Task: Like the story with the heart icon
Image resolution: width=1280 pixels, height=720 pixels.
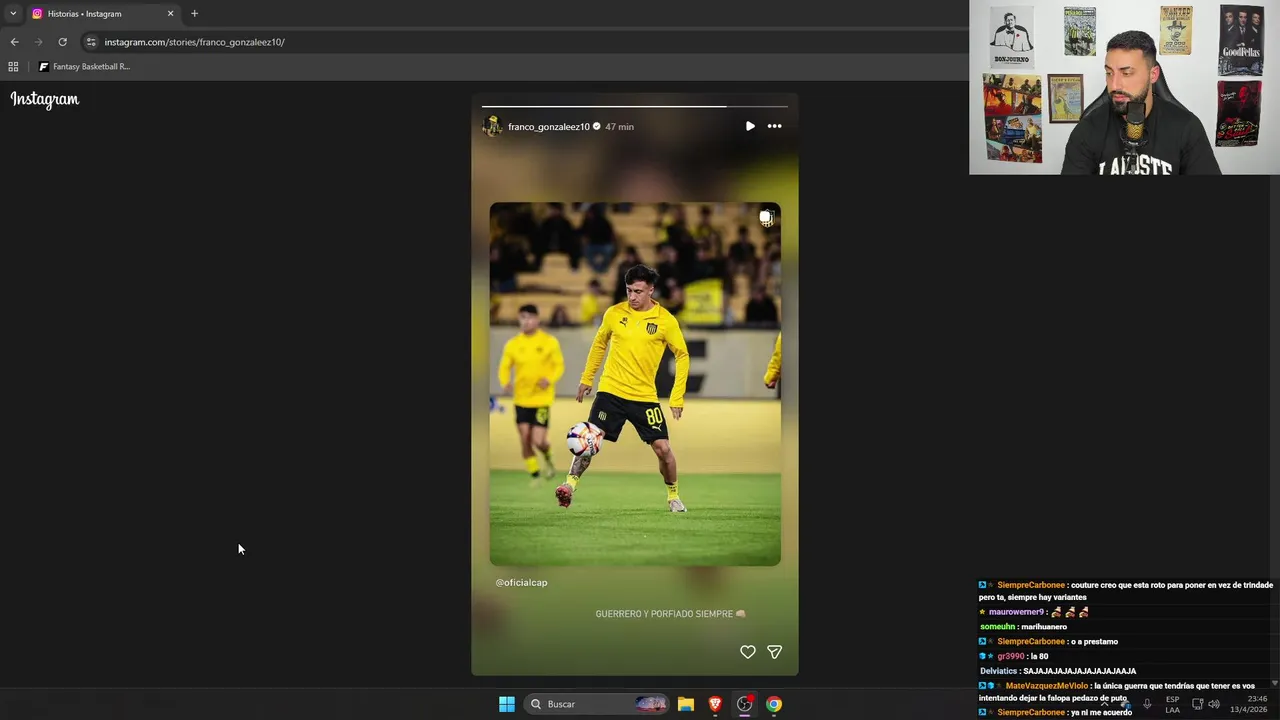Action: [x=747, y=652]
